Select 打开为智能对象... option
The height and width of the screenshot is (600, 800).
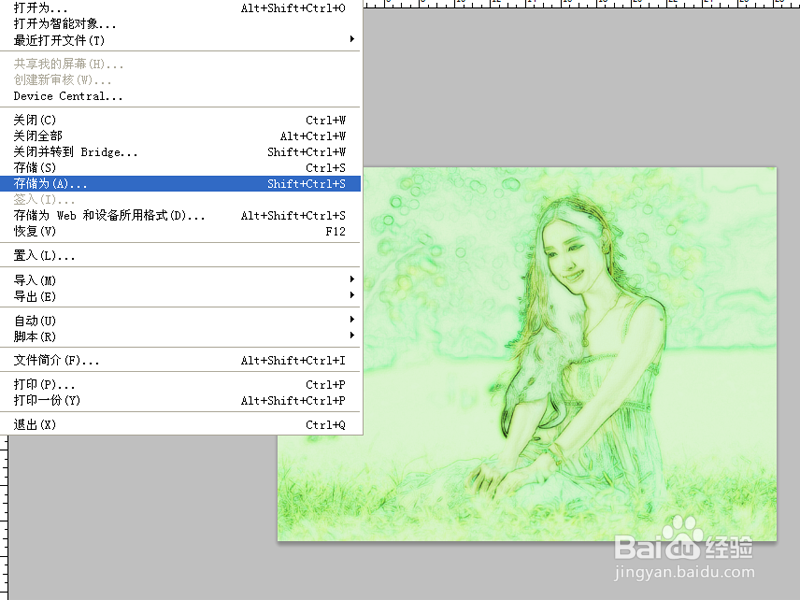[180, 24]
